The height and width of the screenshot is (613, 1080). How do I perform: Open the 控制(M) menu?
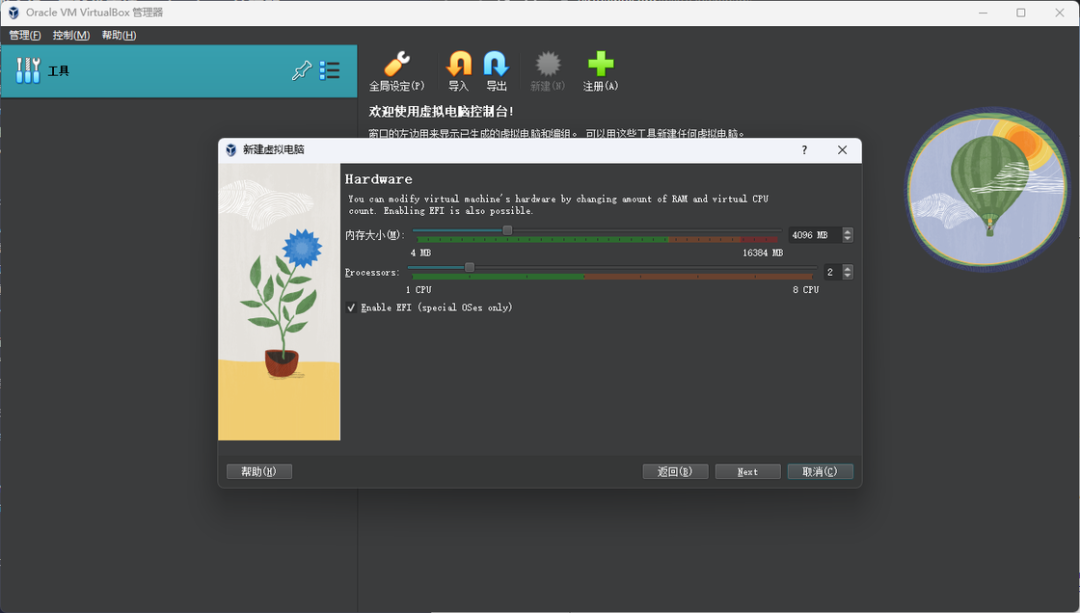tap(72, 35)
